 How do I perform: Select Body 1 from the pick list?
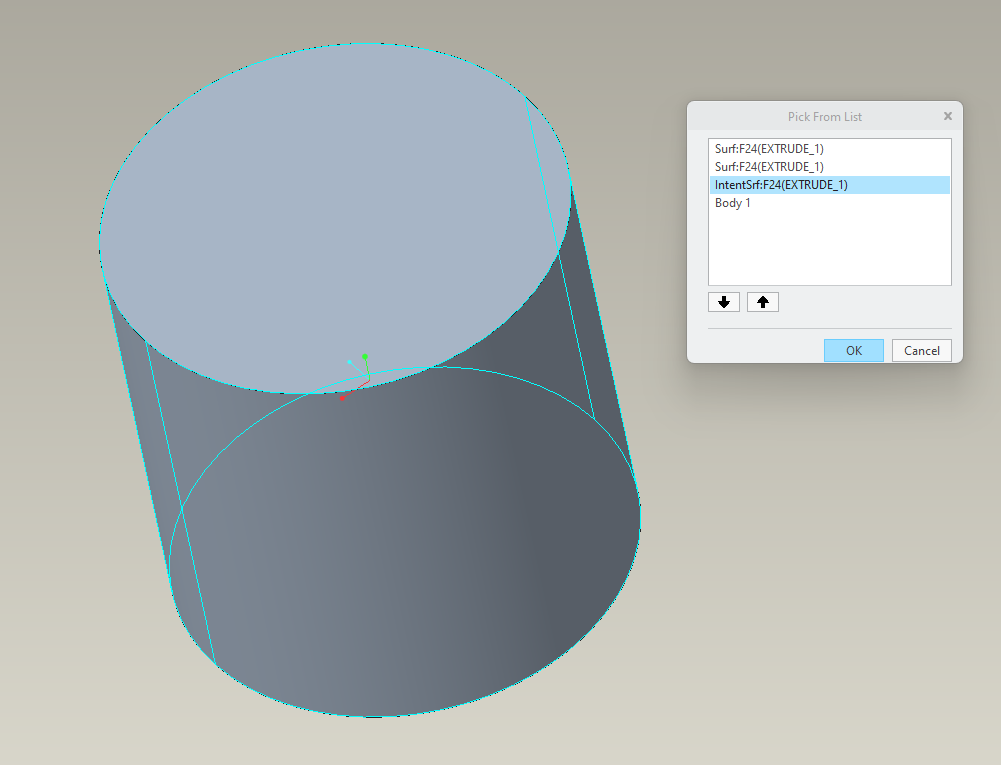tap(732, 202)
